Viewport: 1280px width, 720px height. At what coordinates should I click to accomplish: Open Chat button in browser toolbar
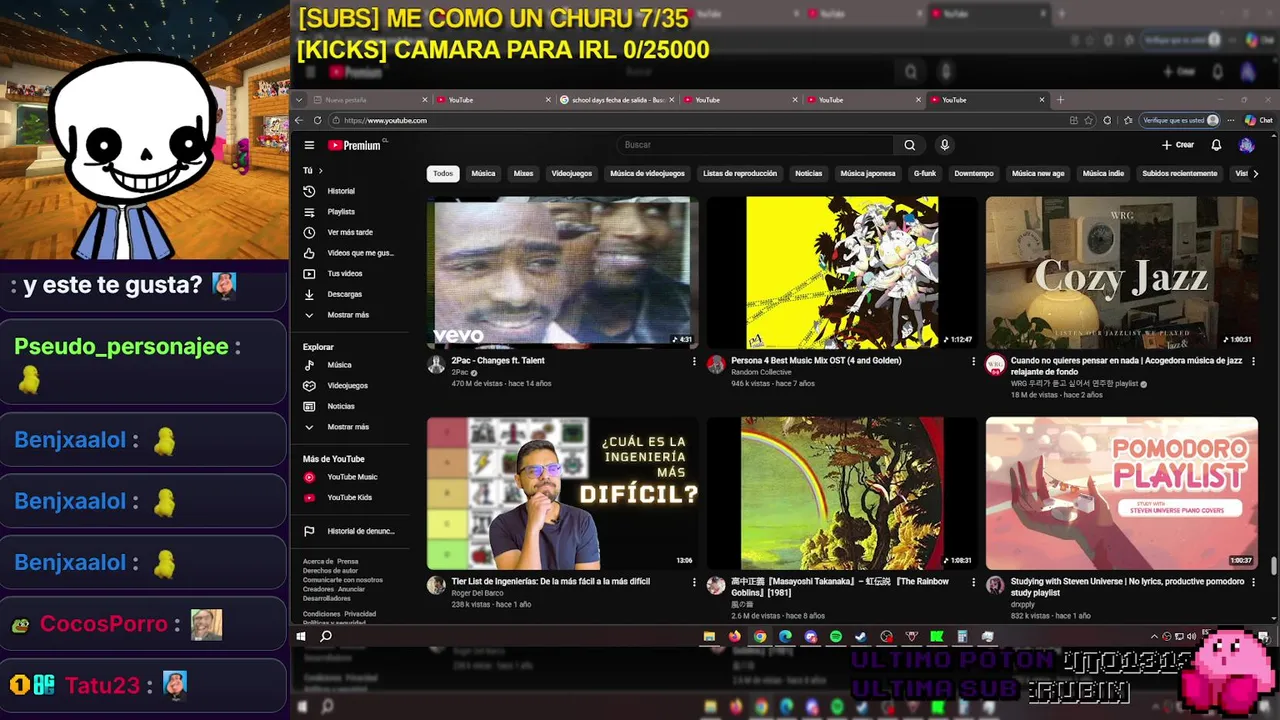tap(1258, 120)
